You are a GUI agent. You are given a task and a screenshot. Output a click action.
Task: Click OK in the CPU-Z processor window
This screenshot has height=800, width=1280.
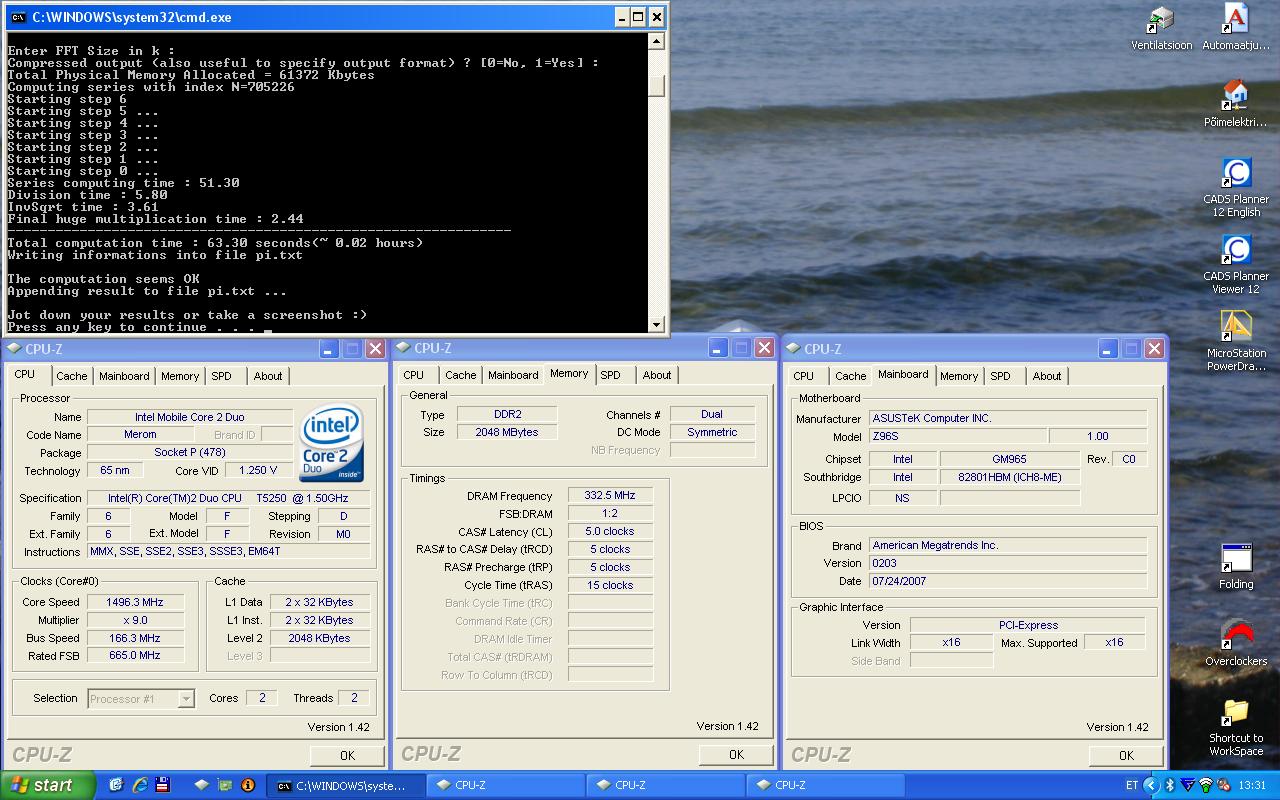[347, 755]
